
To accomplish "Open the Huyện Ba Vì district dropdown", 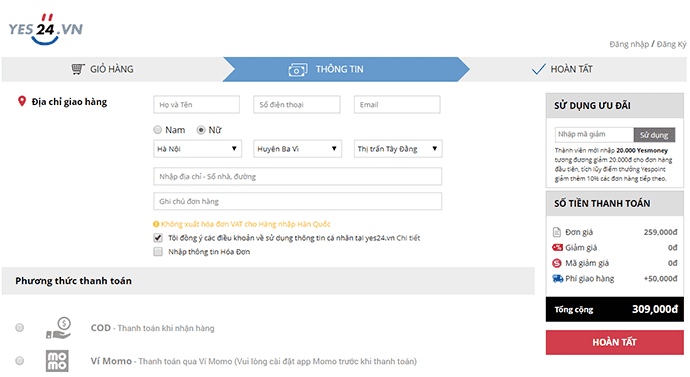I will tap(297, 149).
